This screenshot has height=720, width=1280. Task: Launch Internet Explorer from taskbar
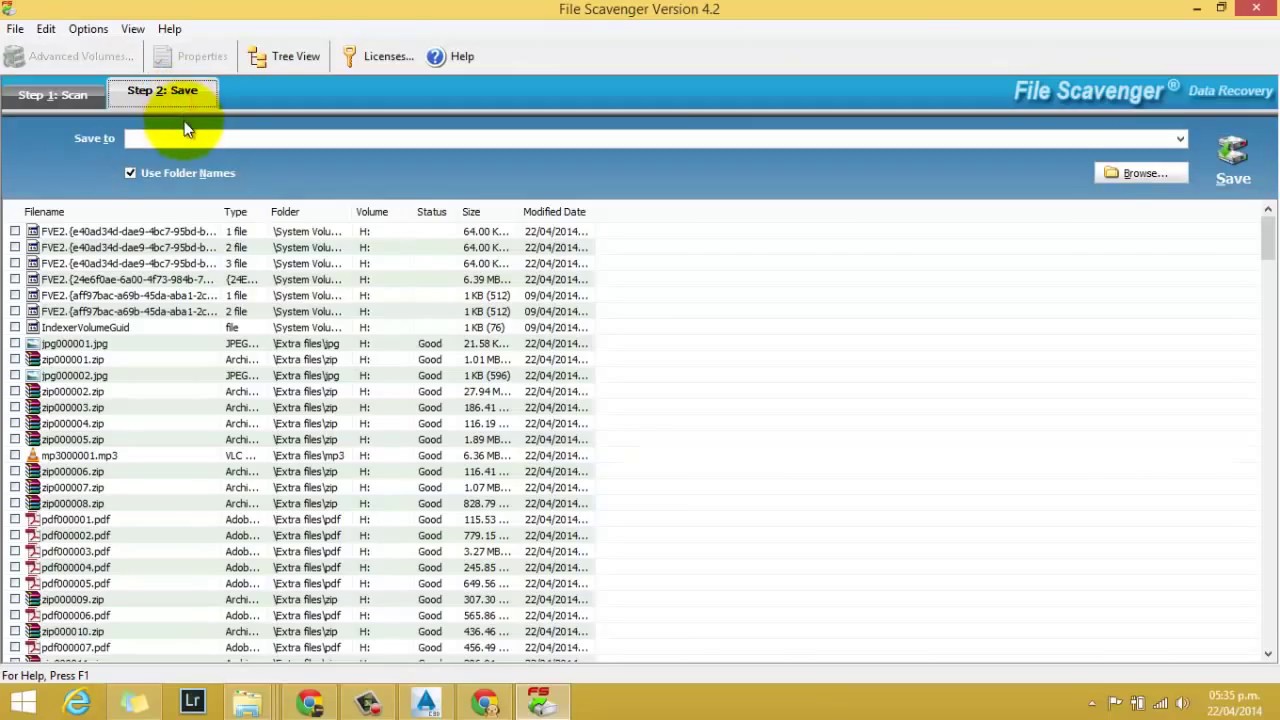point(77,703)
